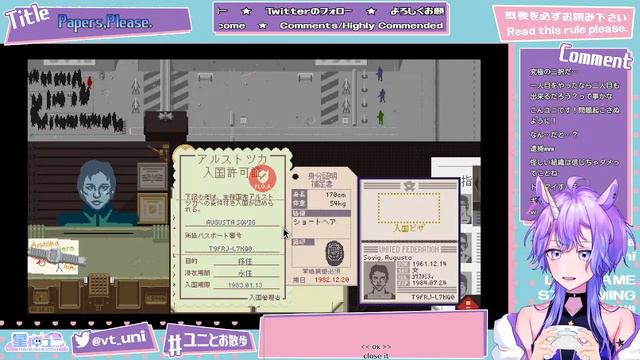Screen dimensions: 640x360
Task: Click the UNITED FEDERATION passport header
Action: tap(409, 249)
